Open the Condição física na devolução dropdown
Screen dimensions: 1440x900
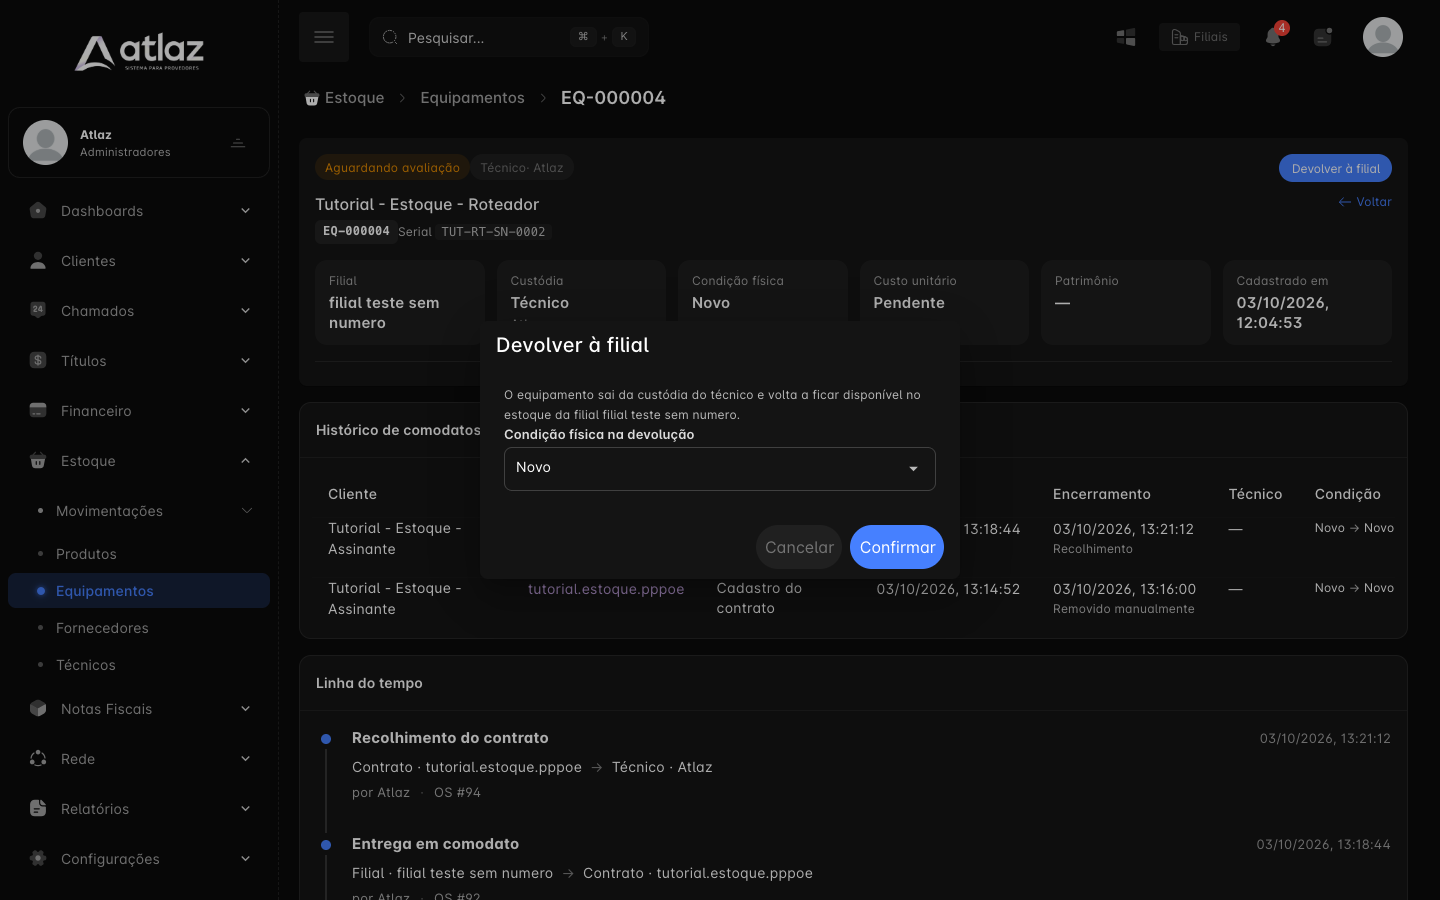(720, 469)
